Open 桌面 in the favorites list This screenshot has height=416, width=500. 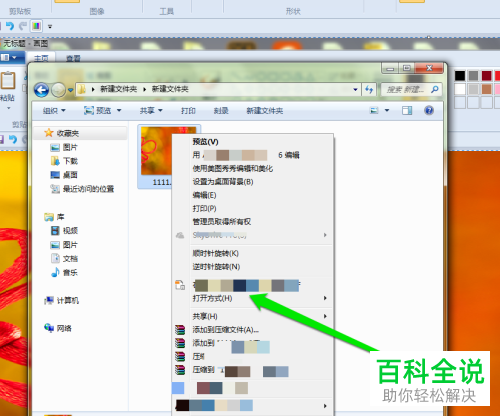[70, 175]
